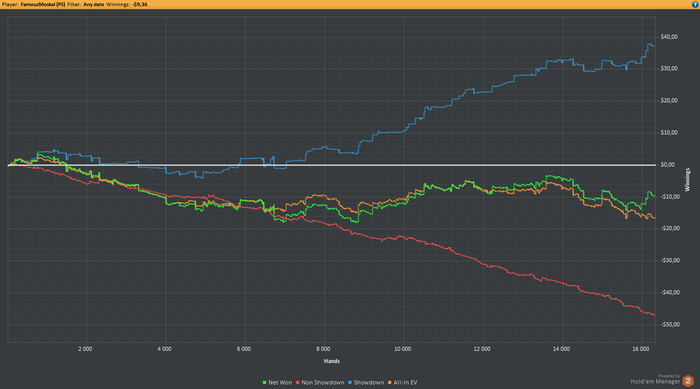Click the Winnings axis title
This screenshot has height=389, width=700.
pyautogui.click(x=688, y=180)
